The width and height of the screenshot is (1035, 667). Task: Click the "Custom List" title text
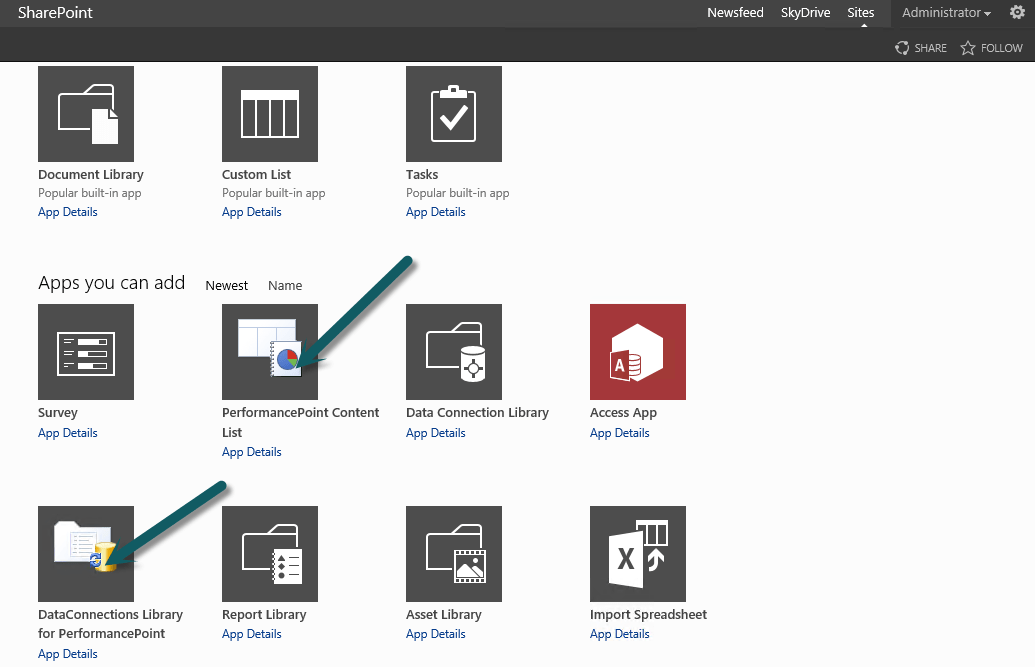[x=256, y=174]
